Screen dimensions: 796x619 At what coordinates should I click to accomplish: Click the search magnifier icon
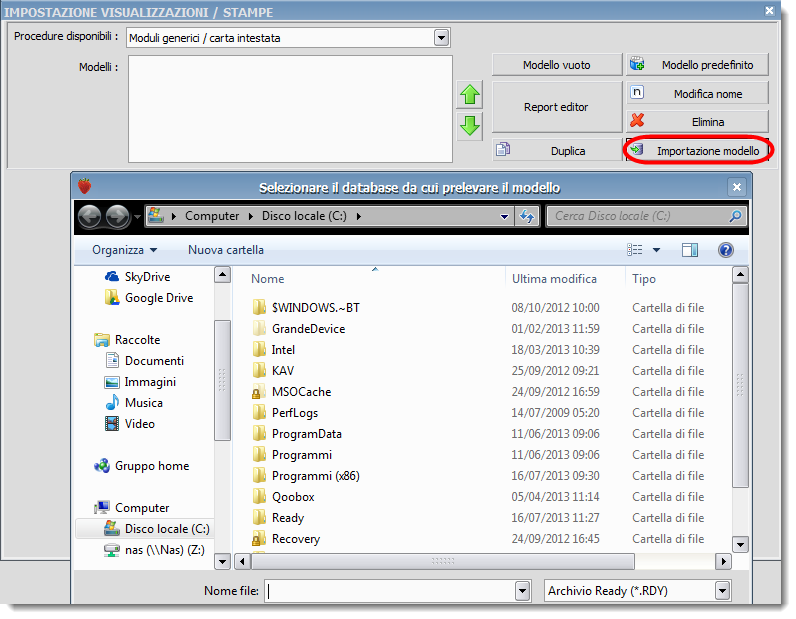tap(735, 216)
